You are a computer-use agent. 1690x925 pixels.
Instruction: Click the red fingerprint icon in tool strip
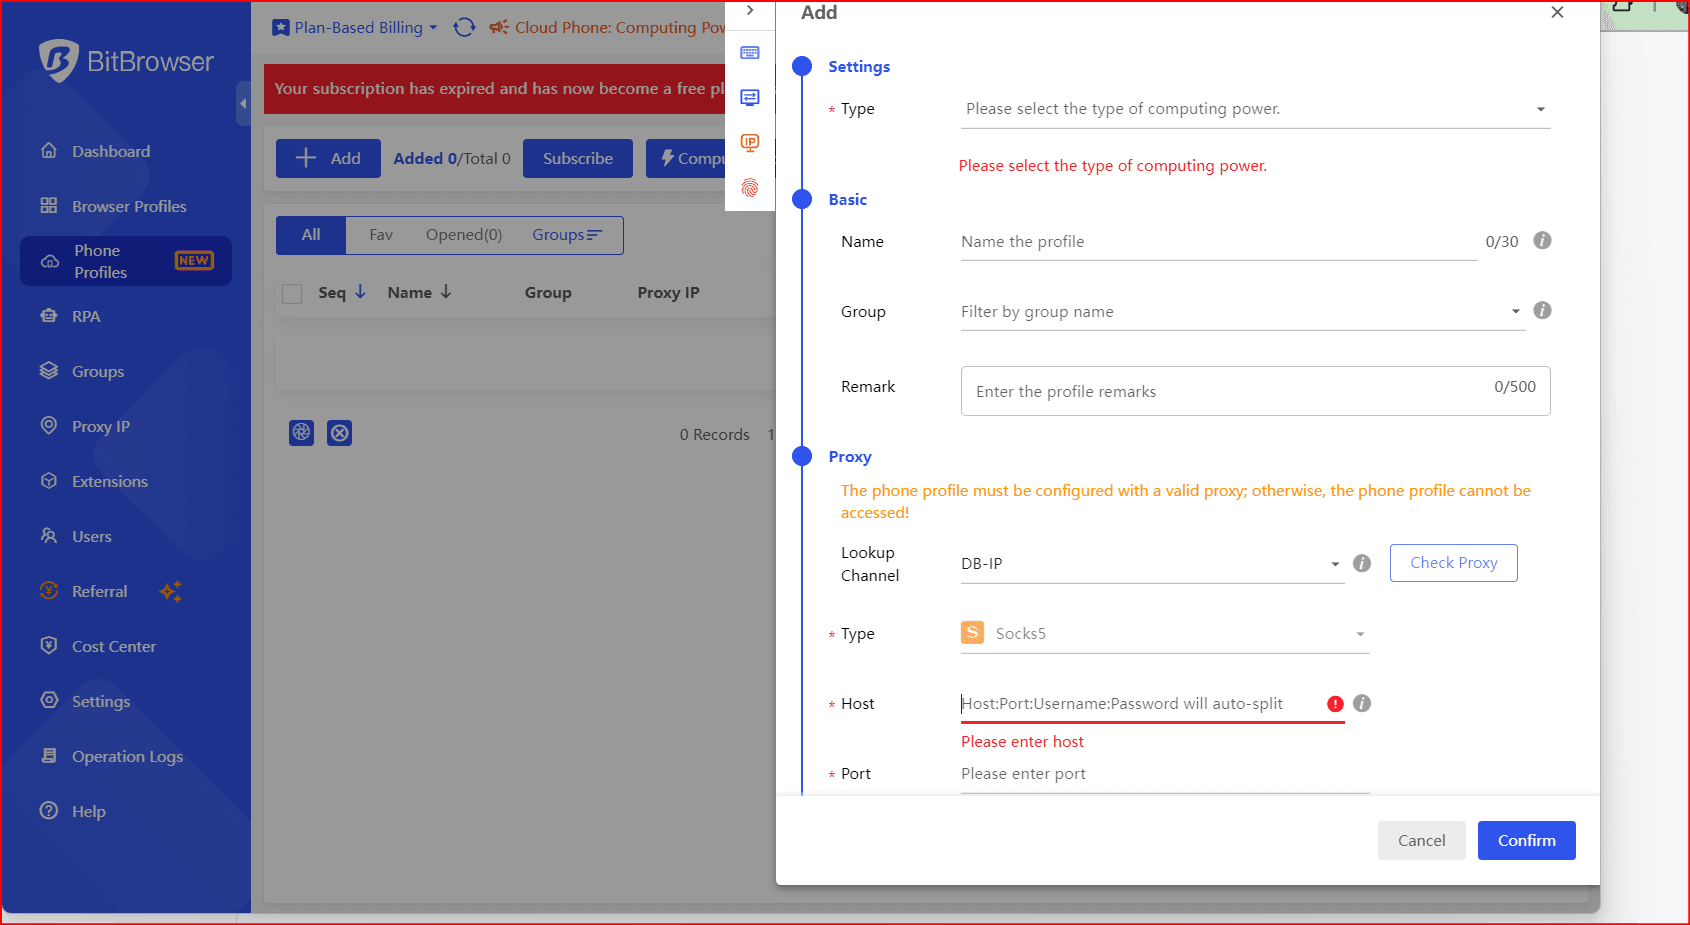(x=750, y=188)
